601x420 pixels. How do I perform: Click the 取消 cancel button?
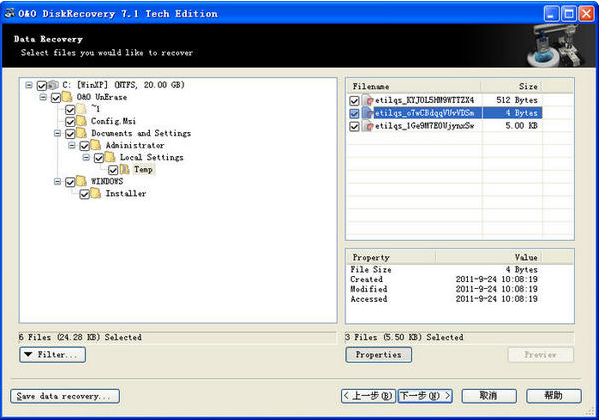pos(489,396)
